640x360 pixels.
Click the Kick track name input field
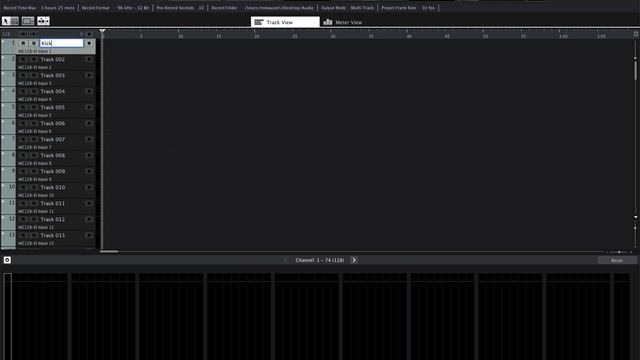[x=61, y=43]
